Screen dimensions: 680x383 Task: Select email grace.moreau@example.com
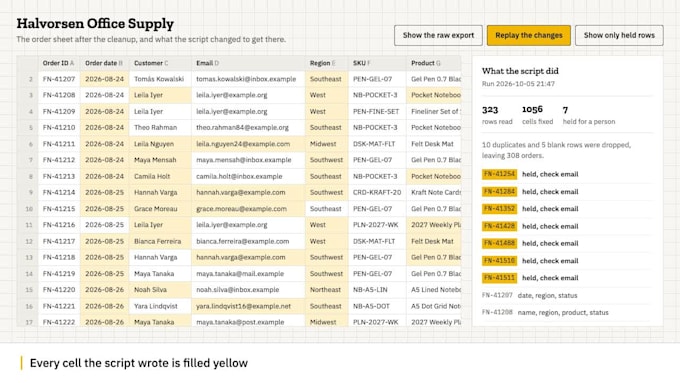click(248, 209)
